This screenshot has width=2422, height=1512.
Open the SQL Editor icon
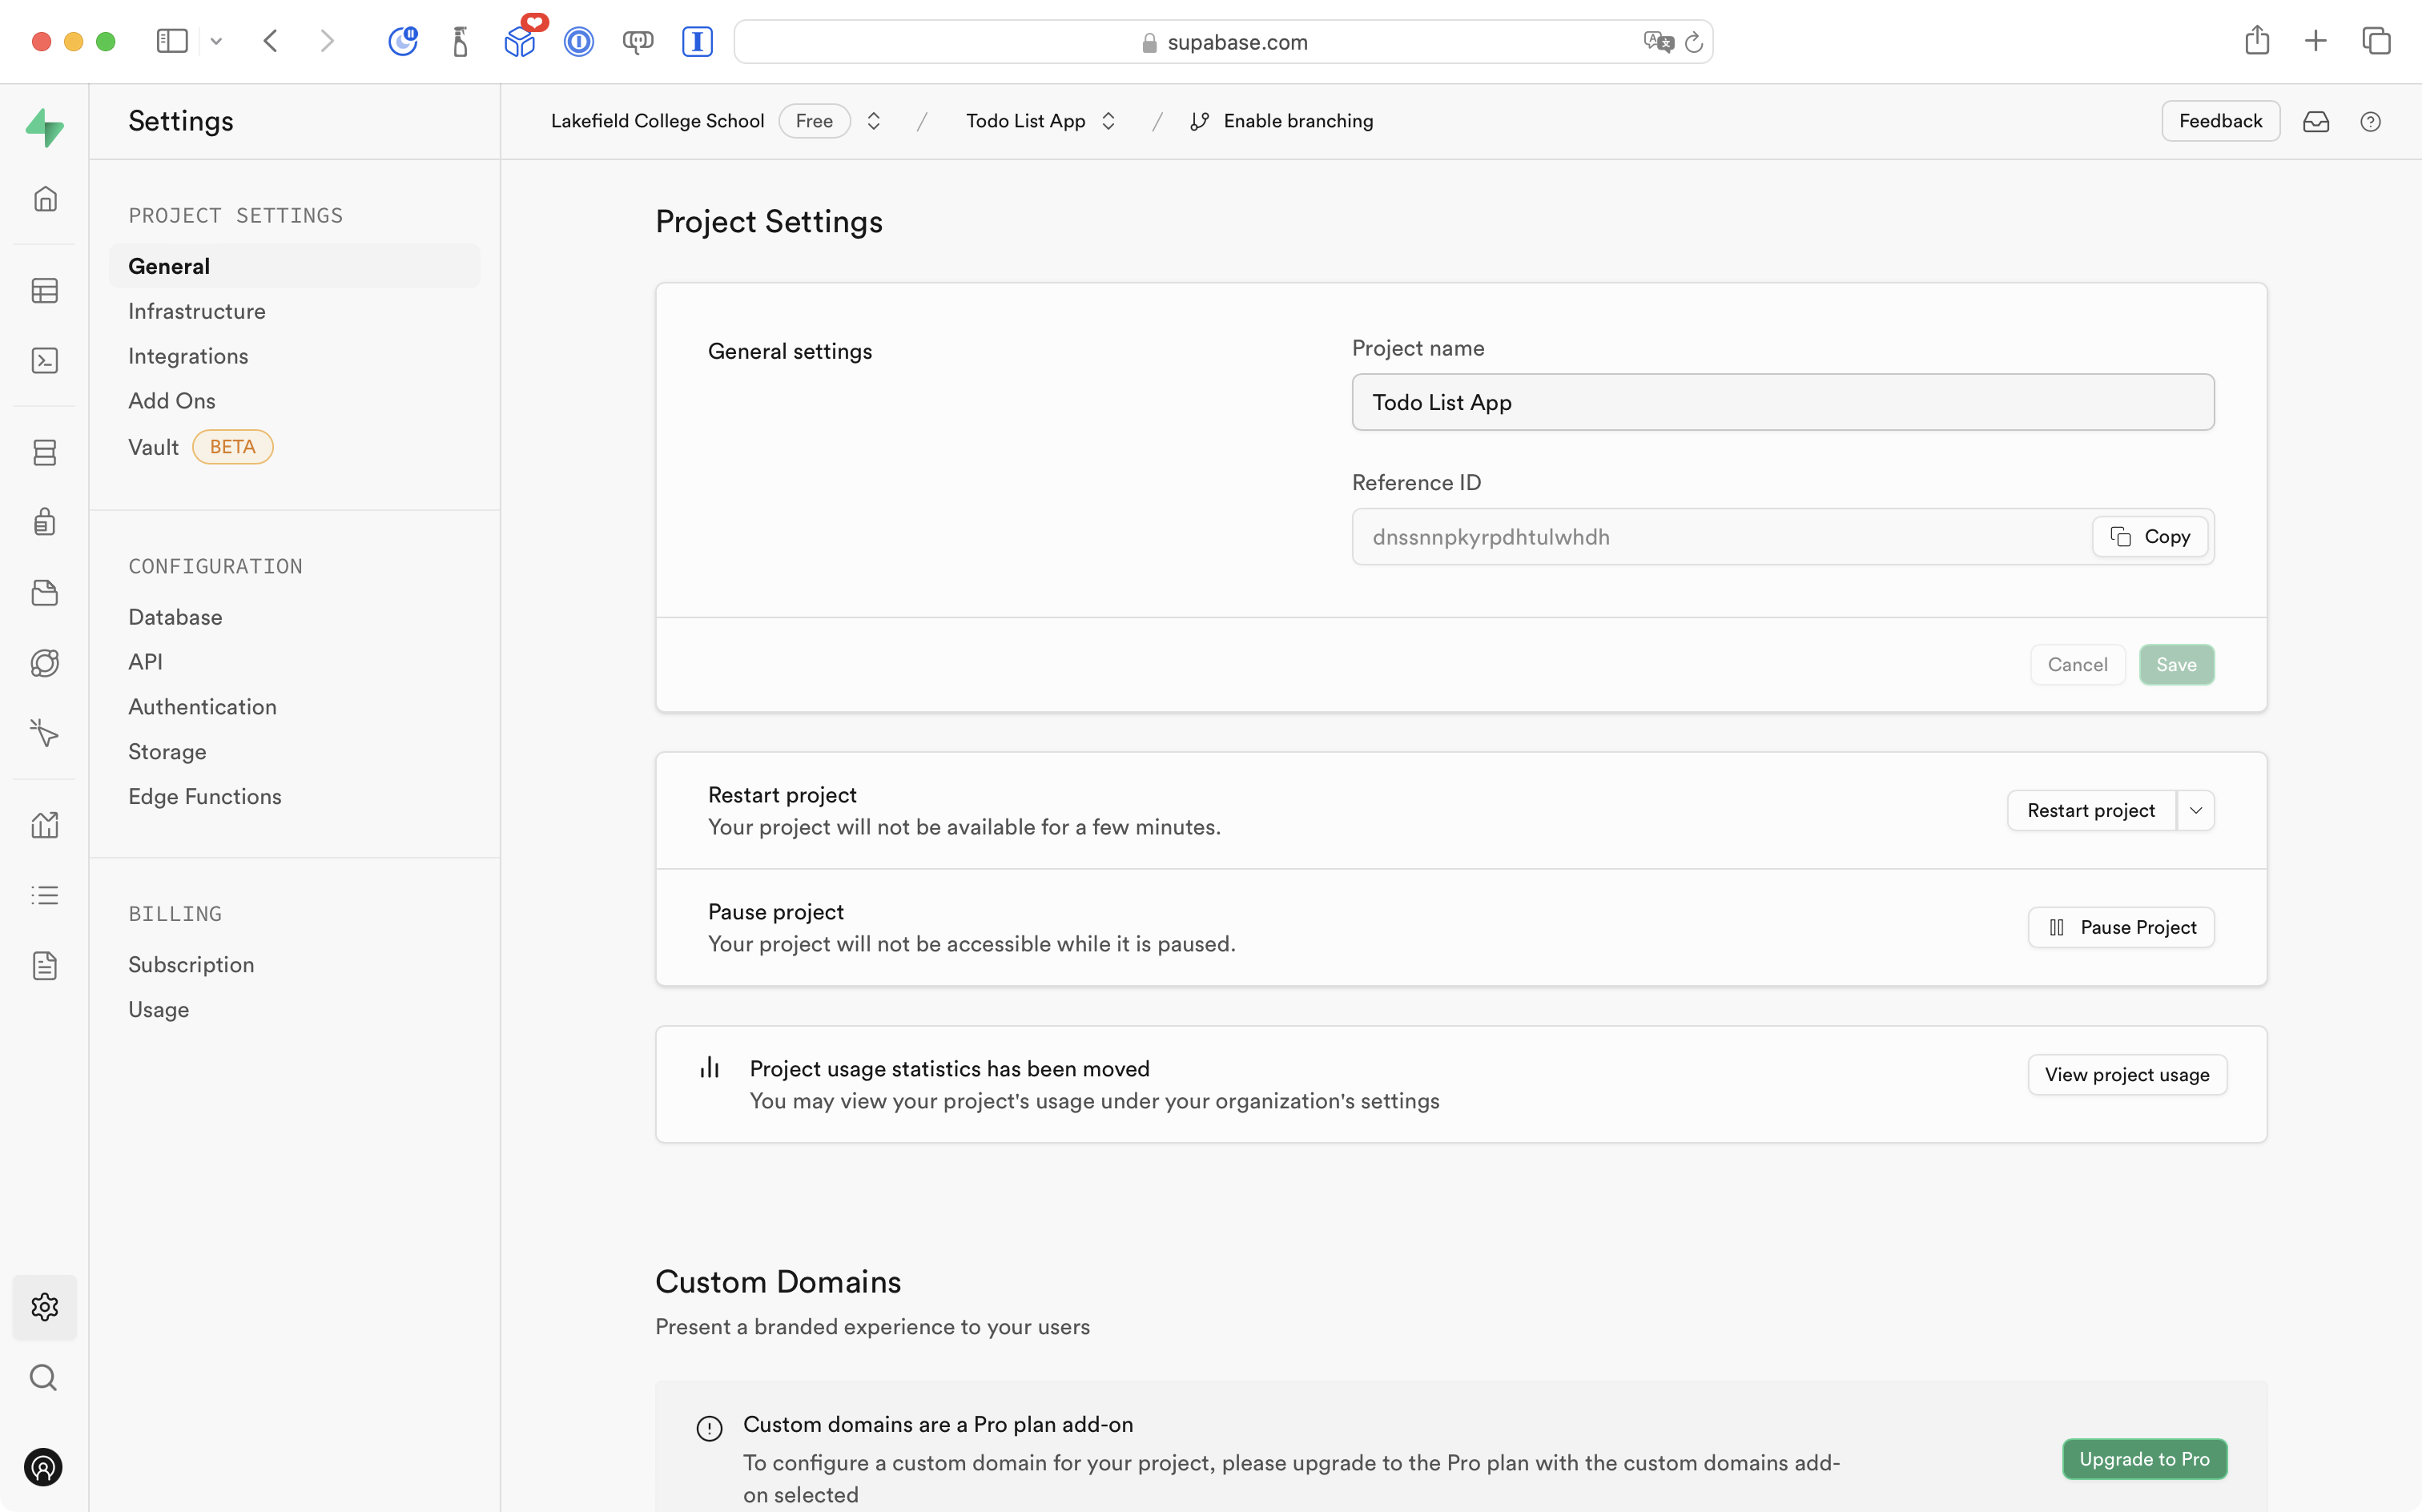click(45, 360)
